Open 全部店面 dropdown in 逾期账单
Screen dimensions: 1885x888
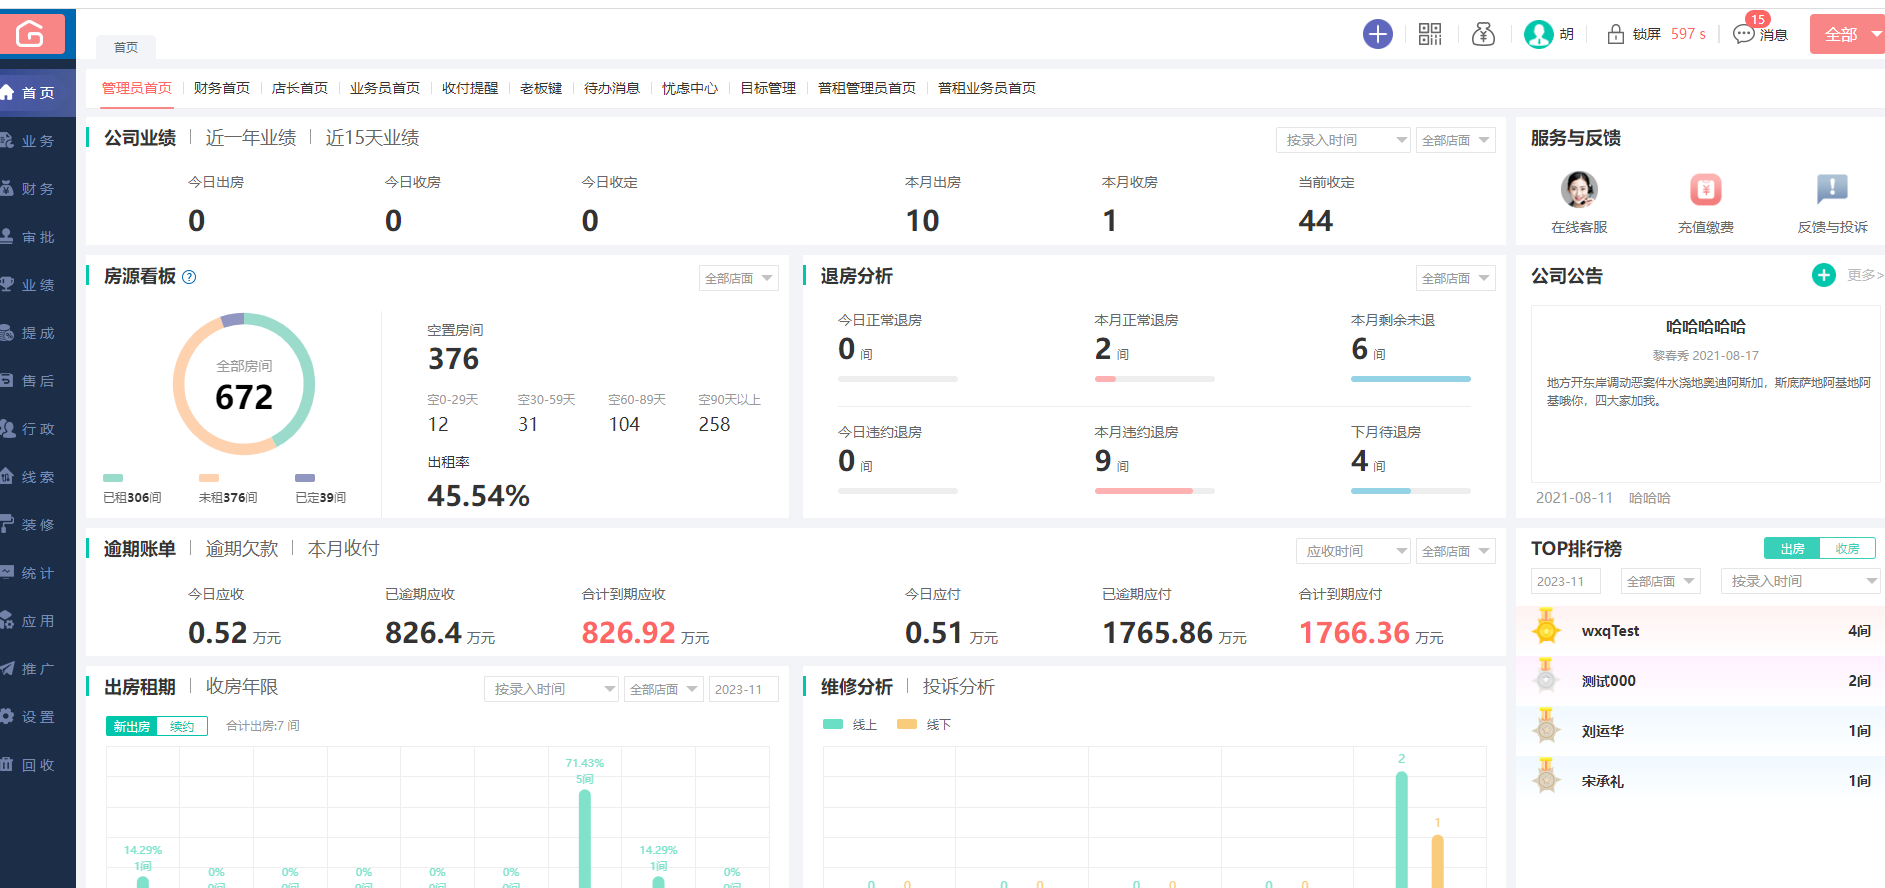pos(1456,551)
